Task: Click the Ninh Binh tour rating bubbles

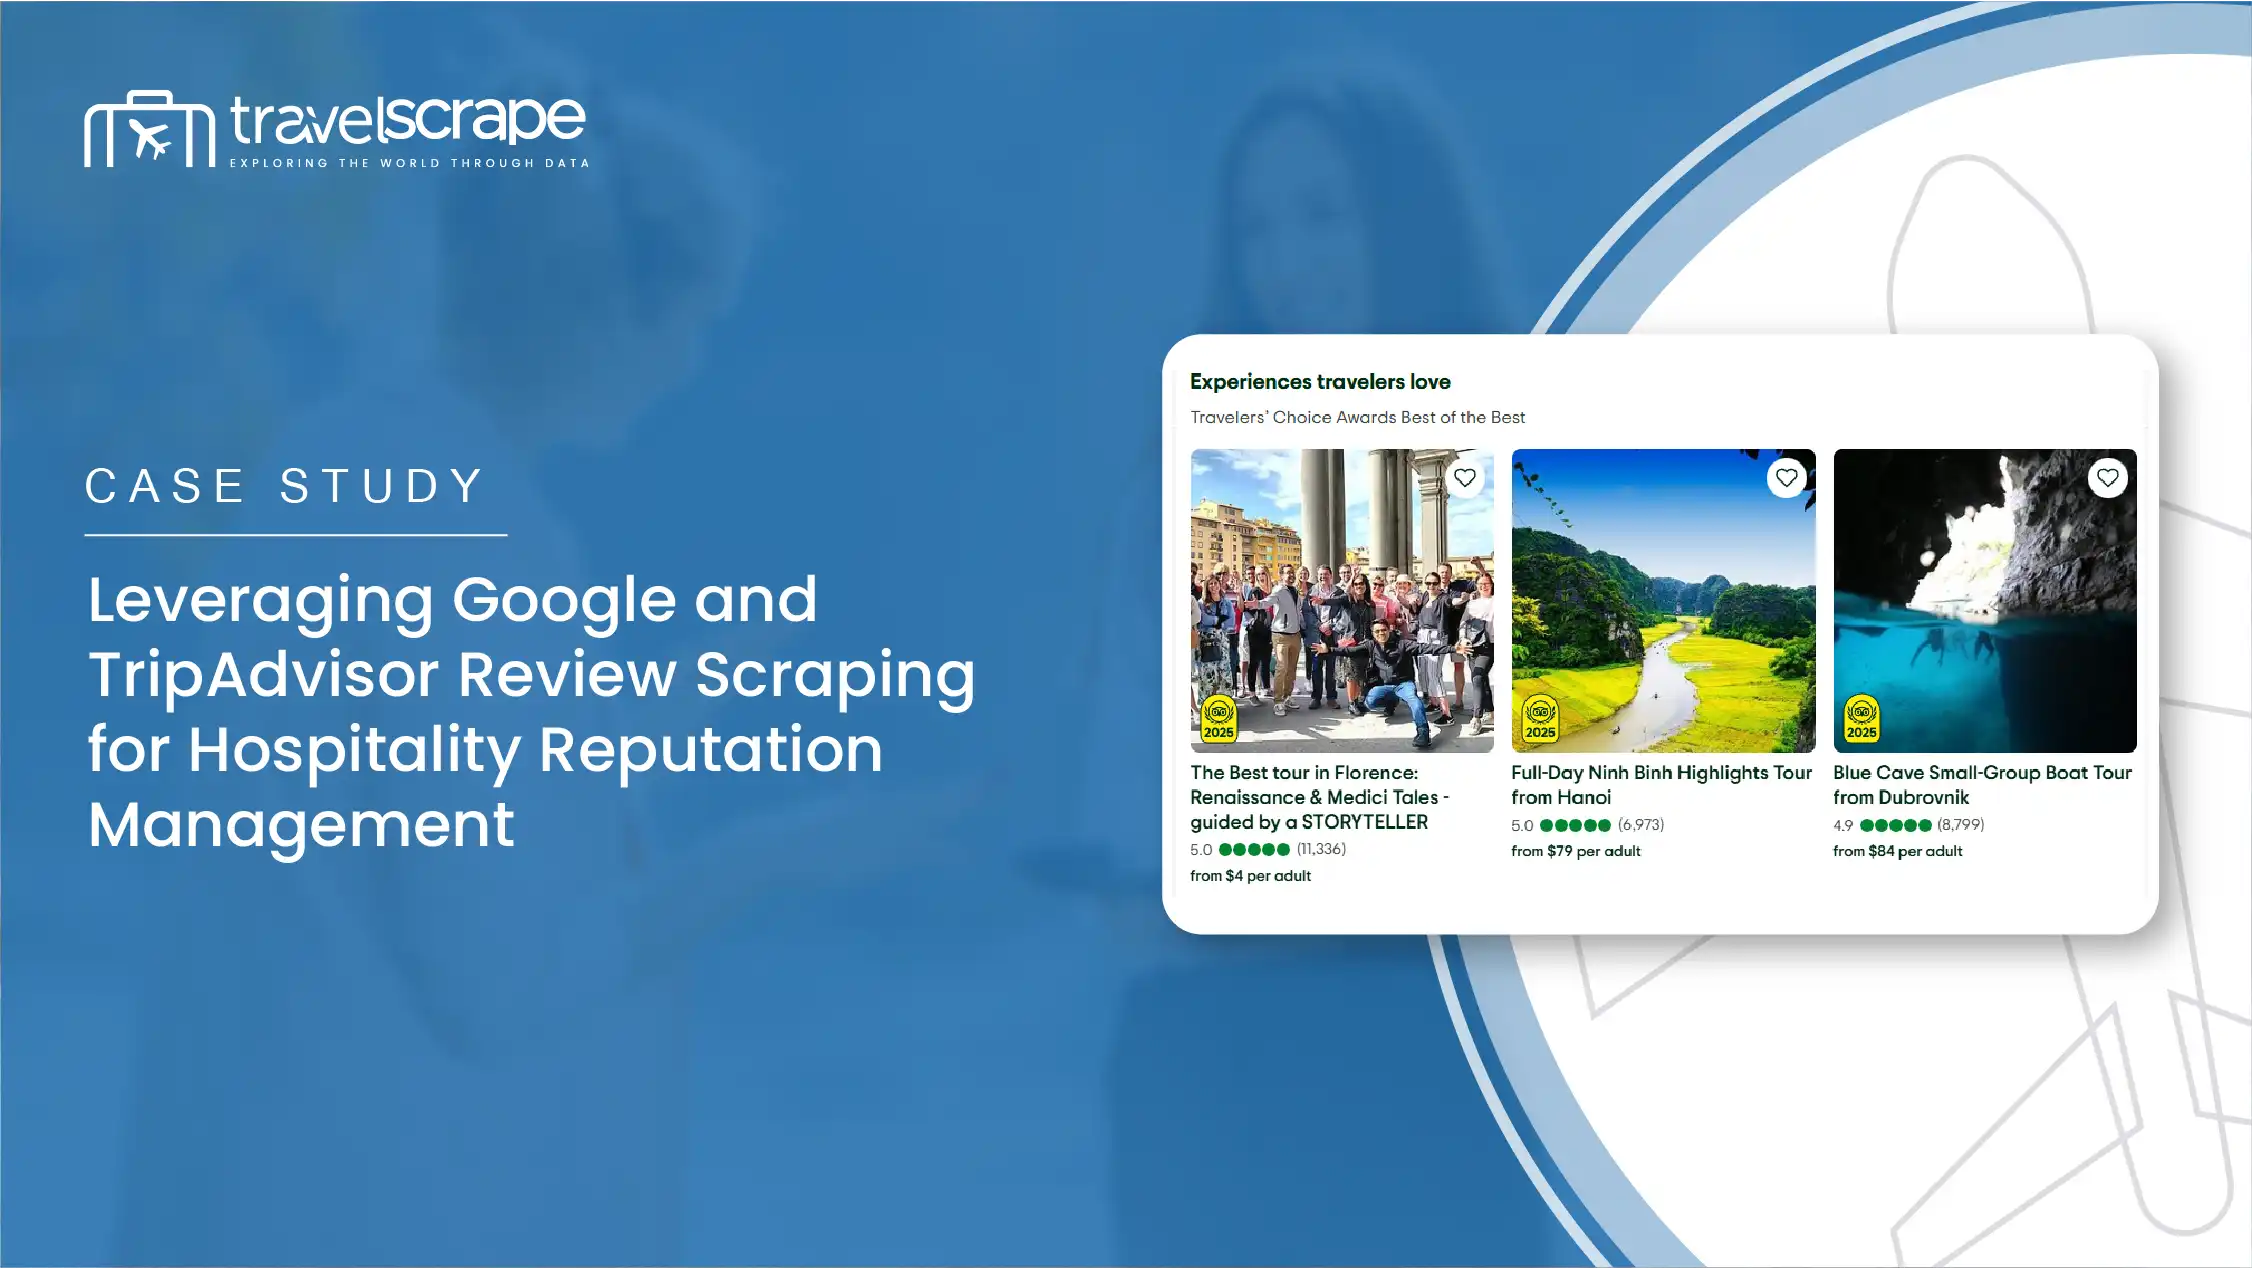Action: (1575, 825)
